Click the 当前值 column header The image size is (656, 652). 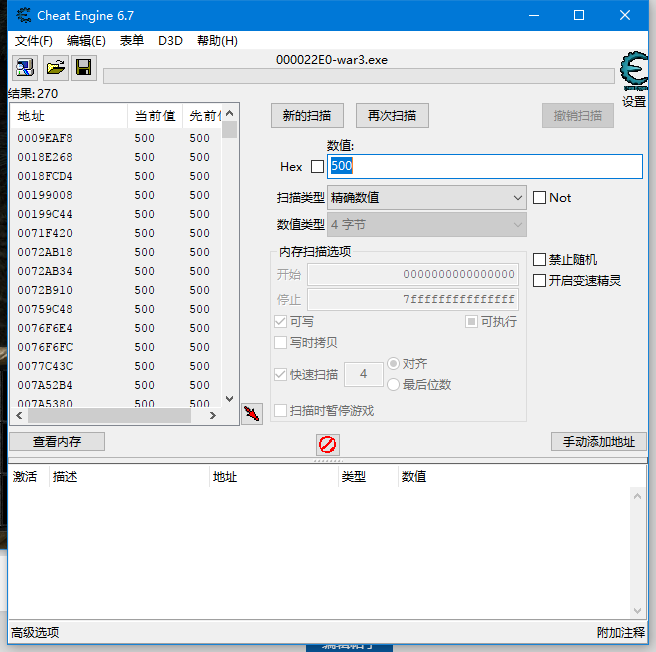[x=155, y=116]
